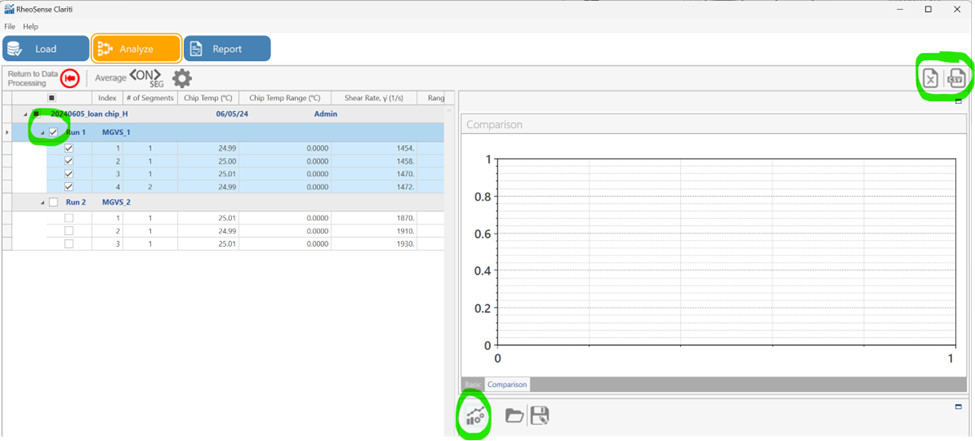Viewport: 975px width, 441px height.
Task: Check Run 2 row with shear rate 1870.
Action: point(69,218)
